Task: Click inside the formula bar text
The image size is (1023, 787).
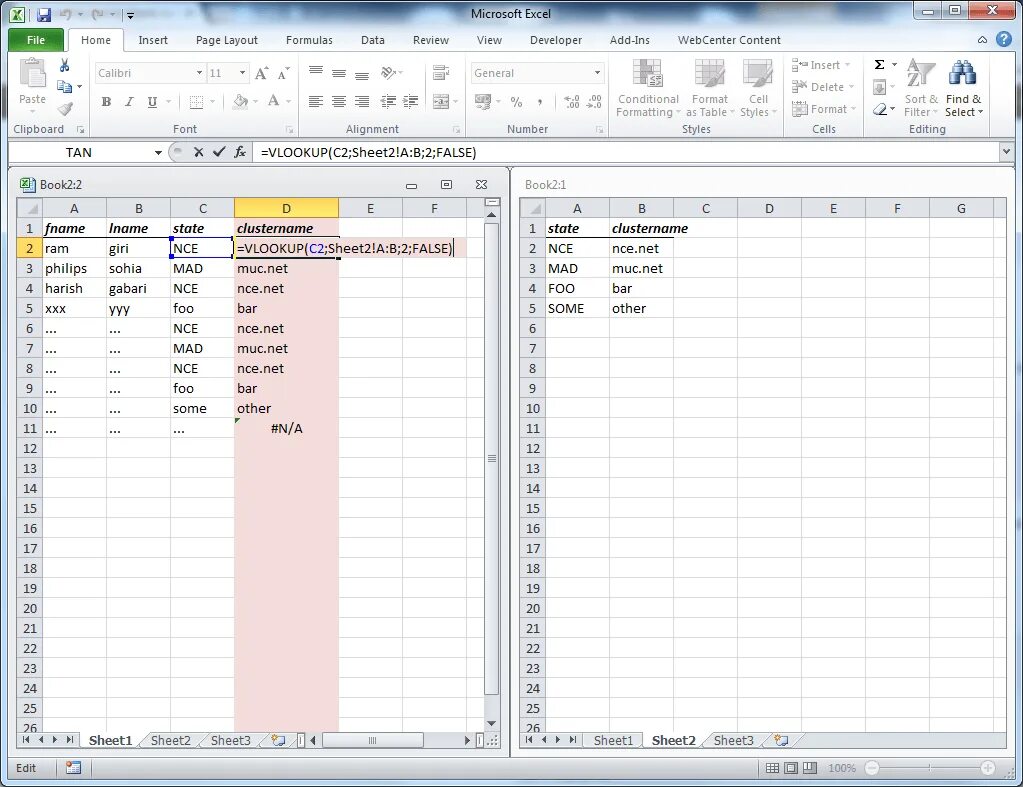Action: pos(369,153)
